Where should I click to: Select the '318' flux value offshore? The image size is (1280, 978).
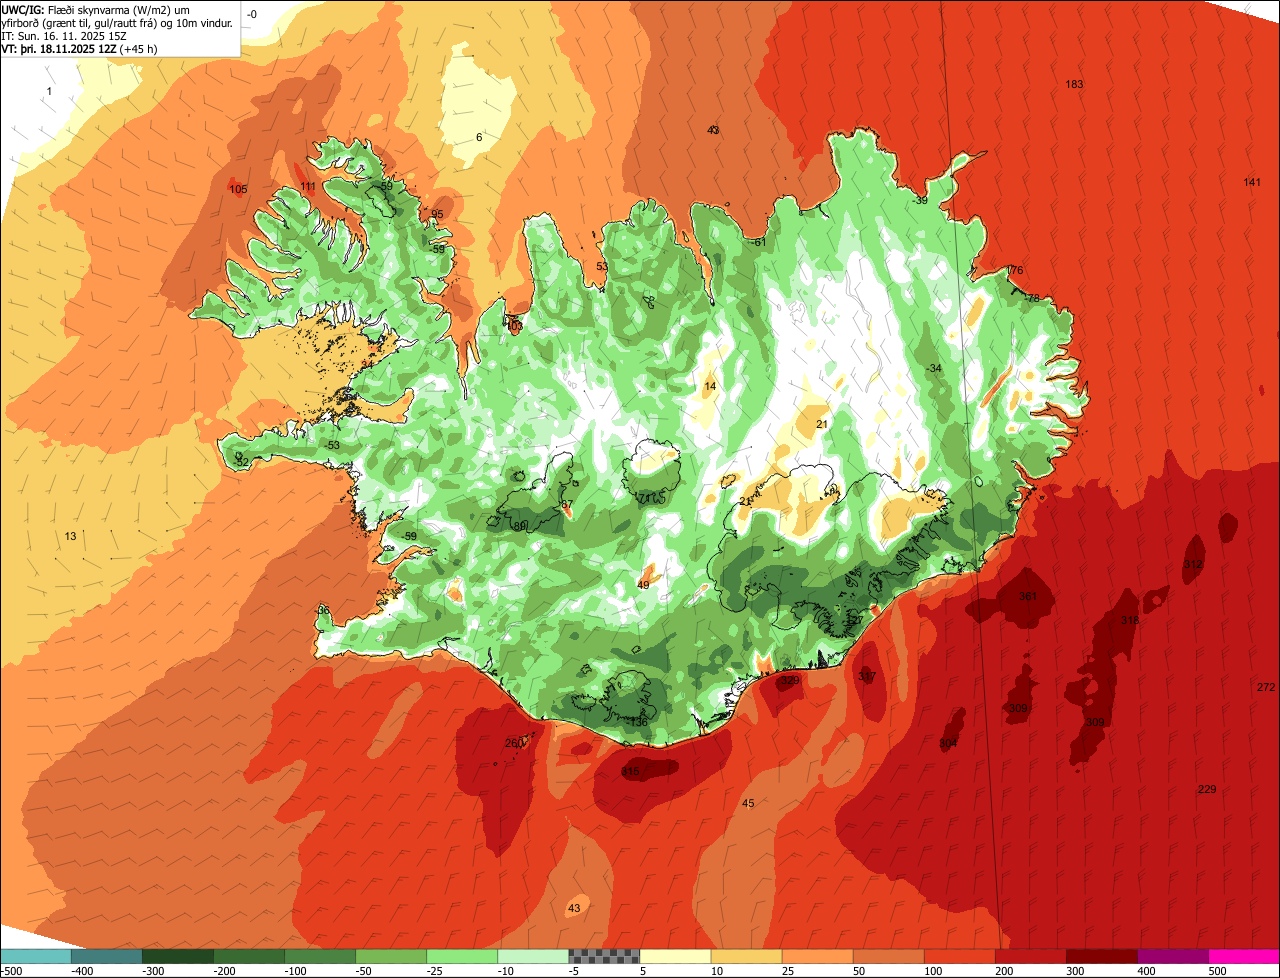coord(1130,621)
